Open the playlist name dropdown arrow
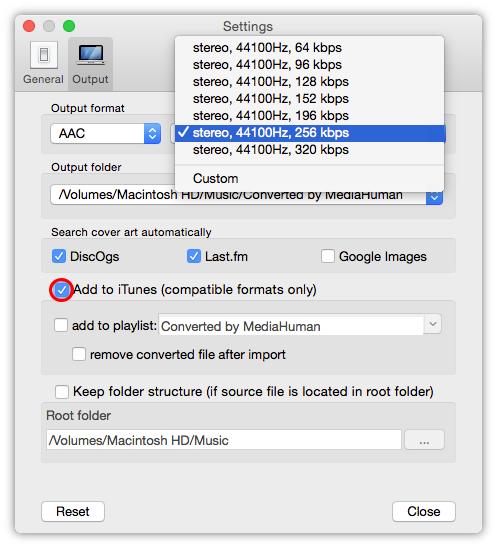This screenshot has width=497, height=548. [x=433, y=324]
